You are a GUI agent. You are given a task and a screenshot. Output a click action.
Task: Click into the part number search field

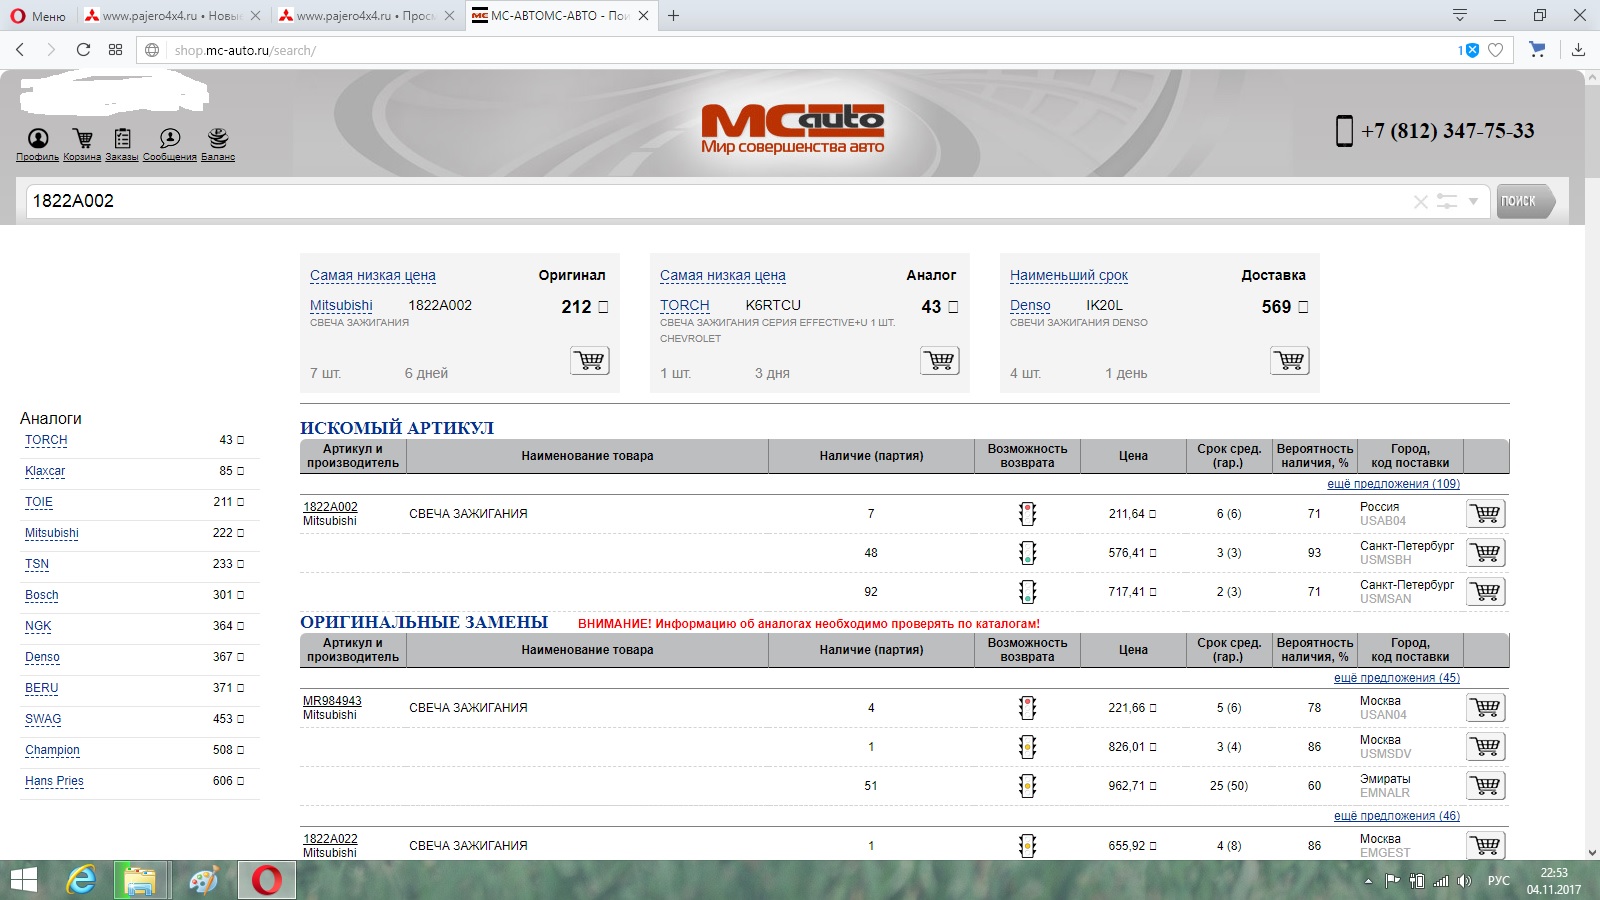tap(700, 201)
